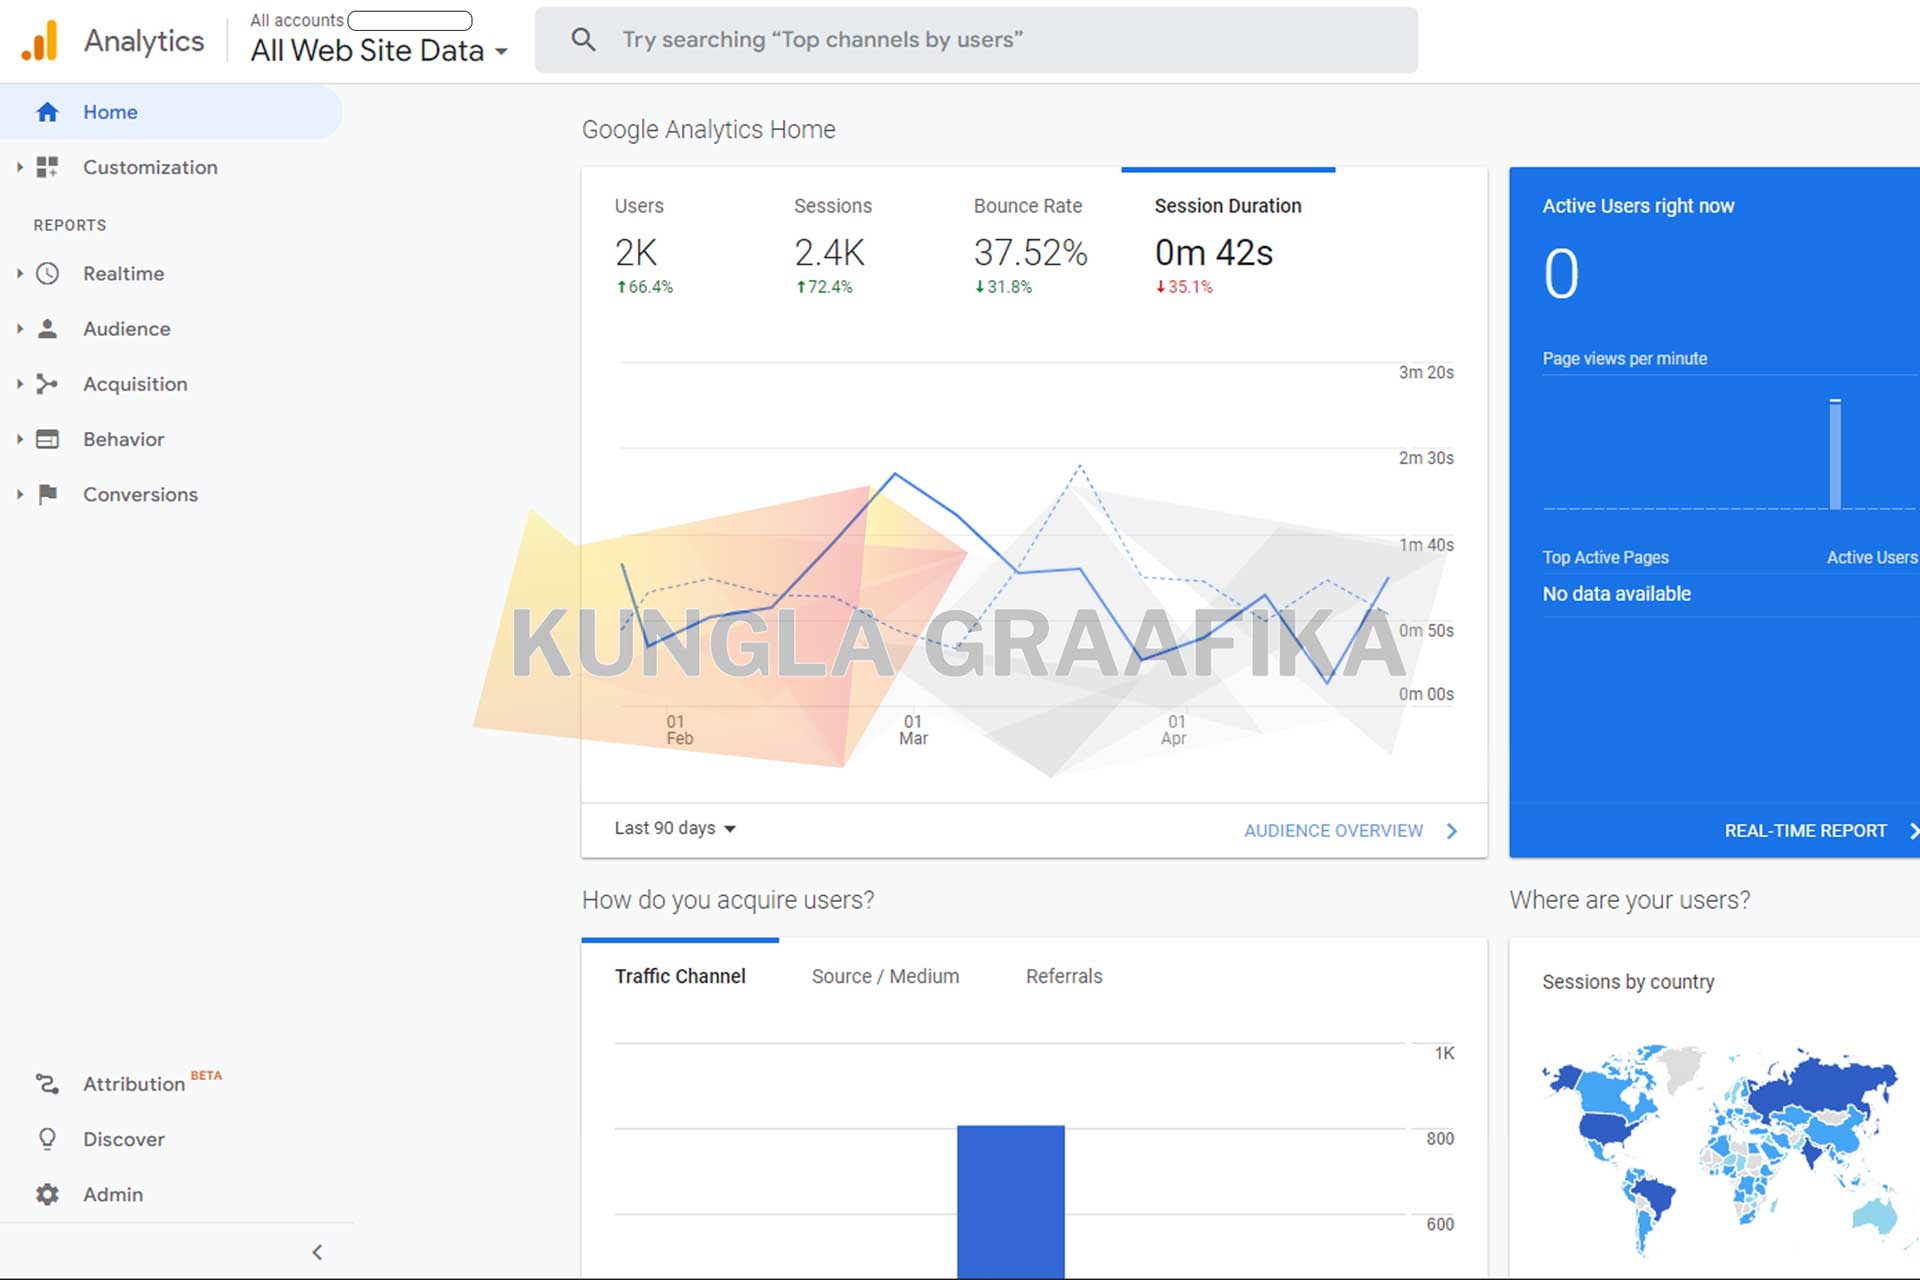Open the All Web Site Data dropdown
Viewport: 1920px width, 1280px height.
click(x=379, y=51)
